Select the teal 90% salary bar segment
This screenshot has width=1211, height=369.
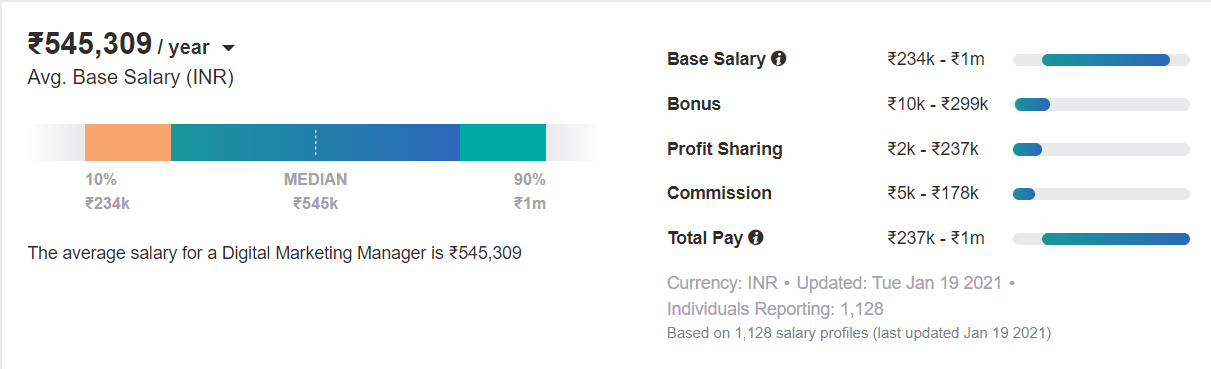[x=503, y=142]
